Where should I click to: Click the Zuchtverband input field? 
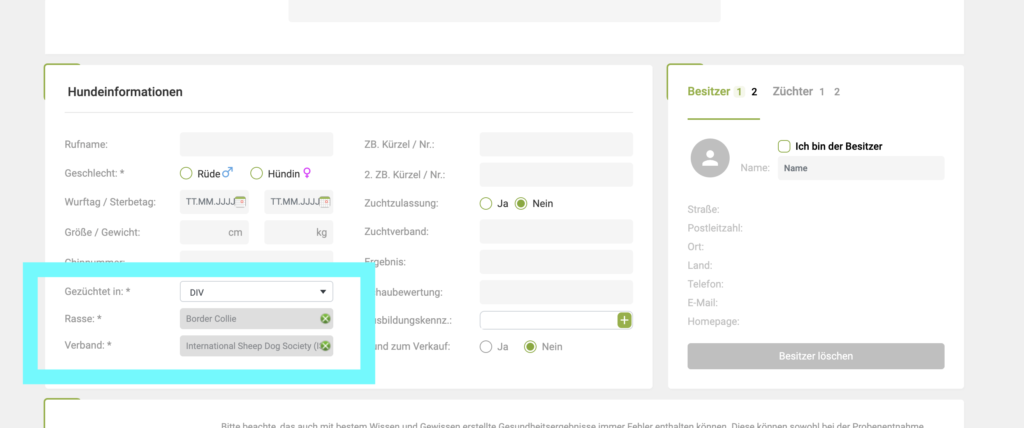point(556,232)
